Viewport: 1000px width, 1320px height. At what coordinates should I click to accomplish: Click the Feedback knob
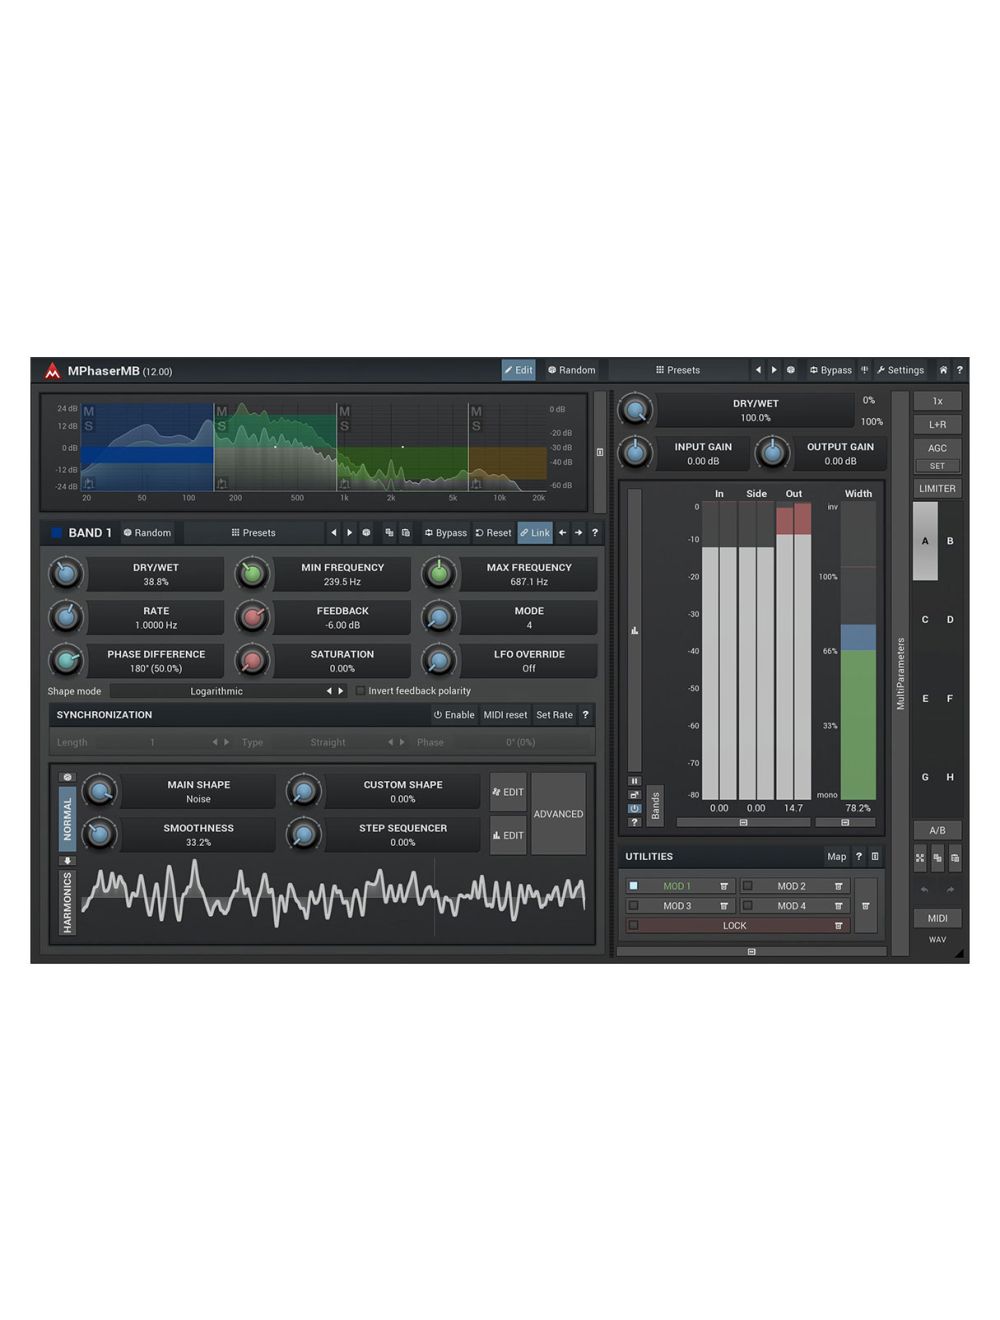[x=253, y=617]
